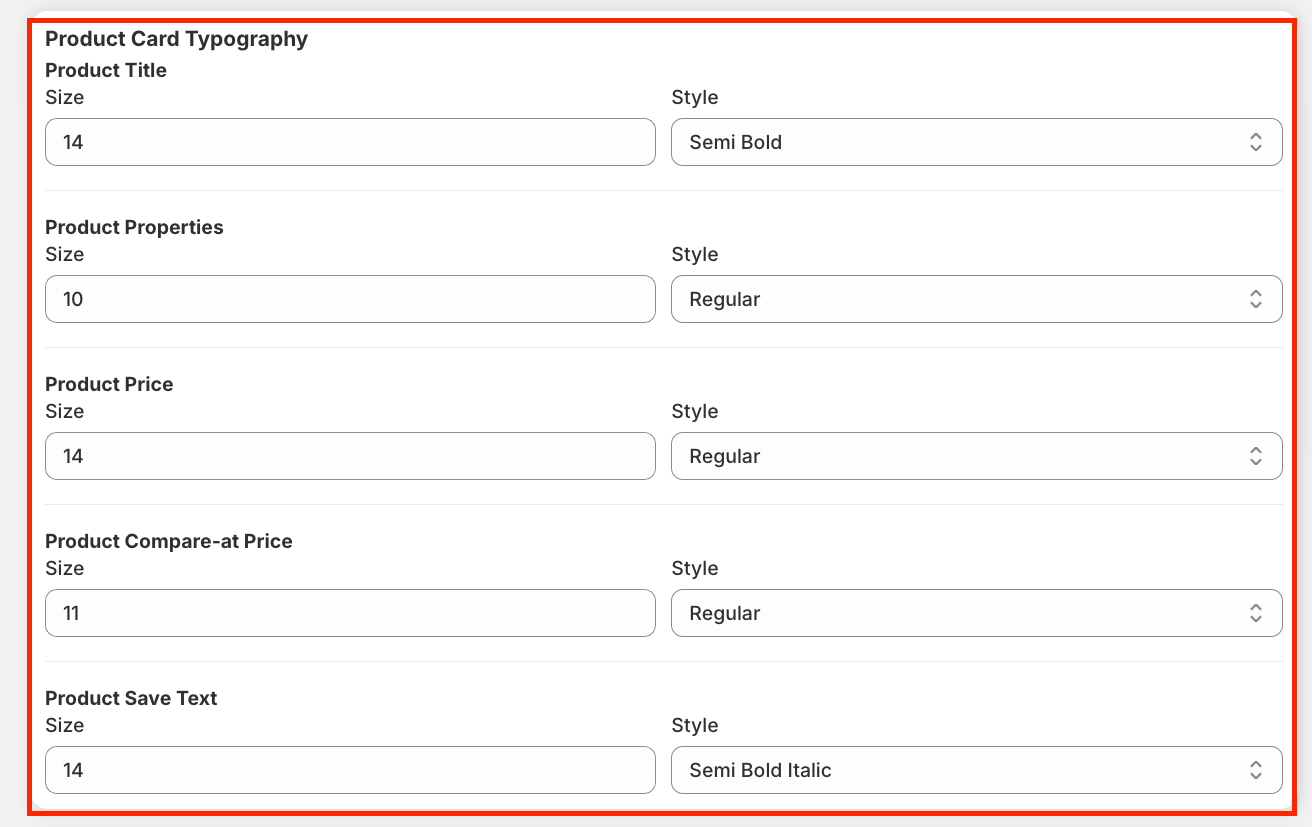
Task: Click the chevron icon in Product Save Text Style
Action: coord(1256,770)
